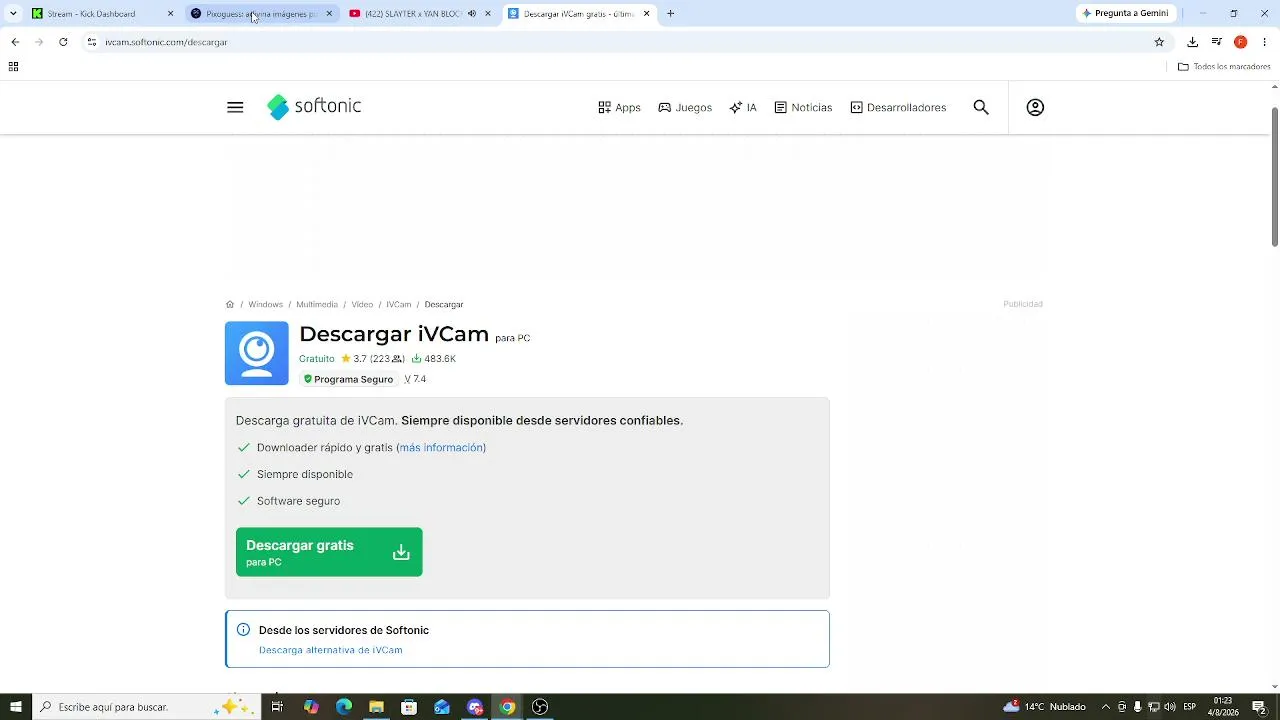The width and height of the screenshot is (1280, 720).
Task: Open a new browser tab
Action: (x=671, y=14)
